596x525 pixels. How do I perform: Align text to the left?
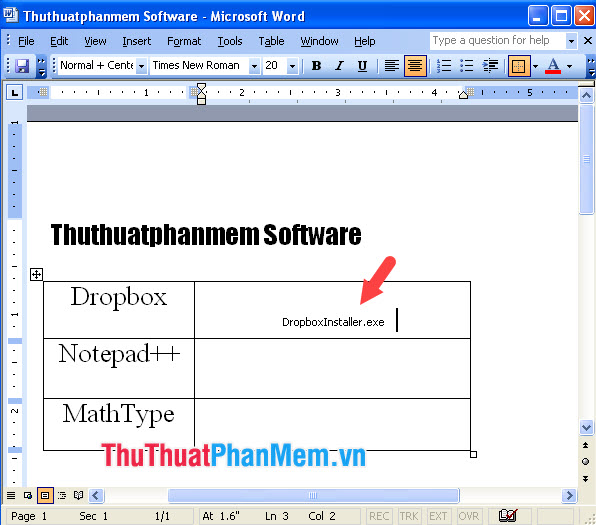tap(392, 66)
